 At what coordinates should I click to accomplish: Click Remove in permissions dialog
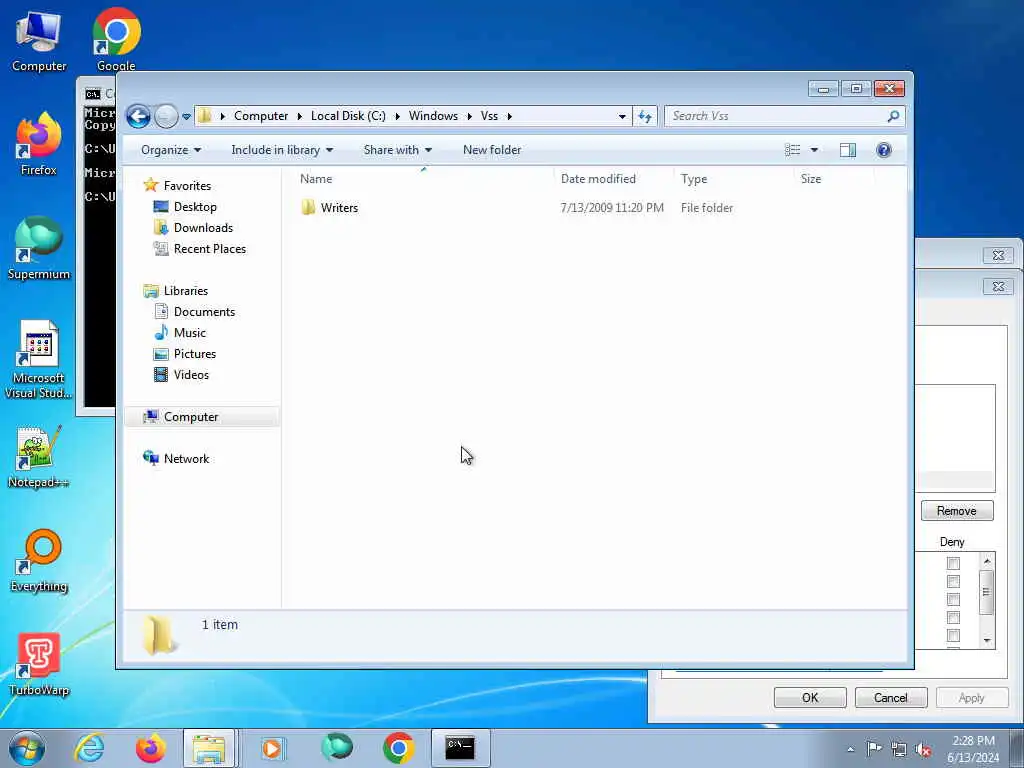957,511
